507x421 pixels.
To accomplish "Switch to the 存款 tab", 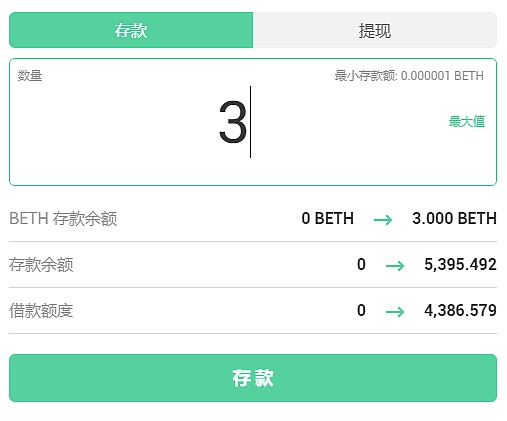I will 131,30.
